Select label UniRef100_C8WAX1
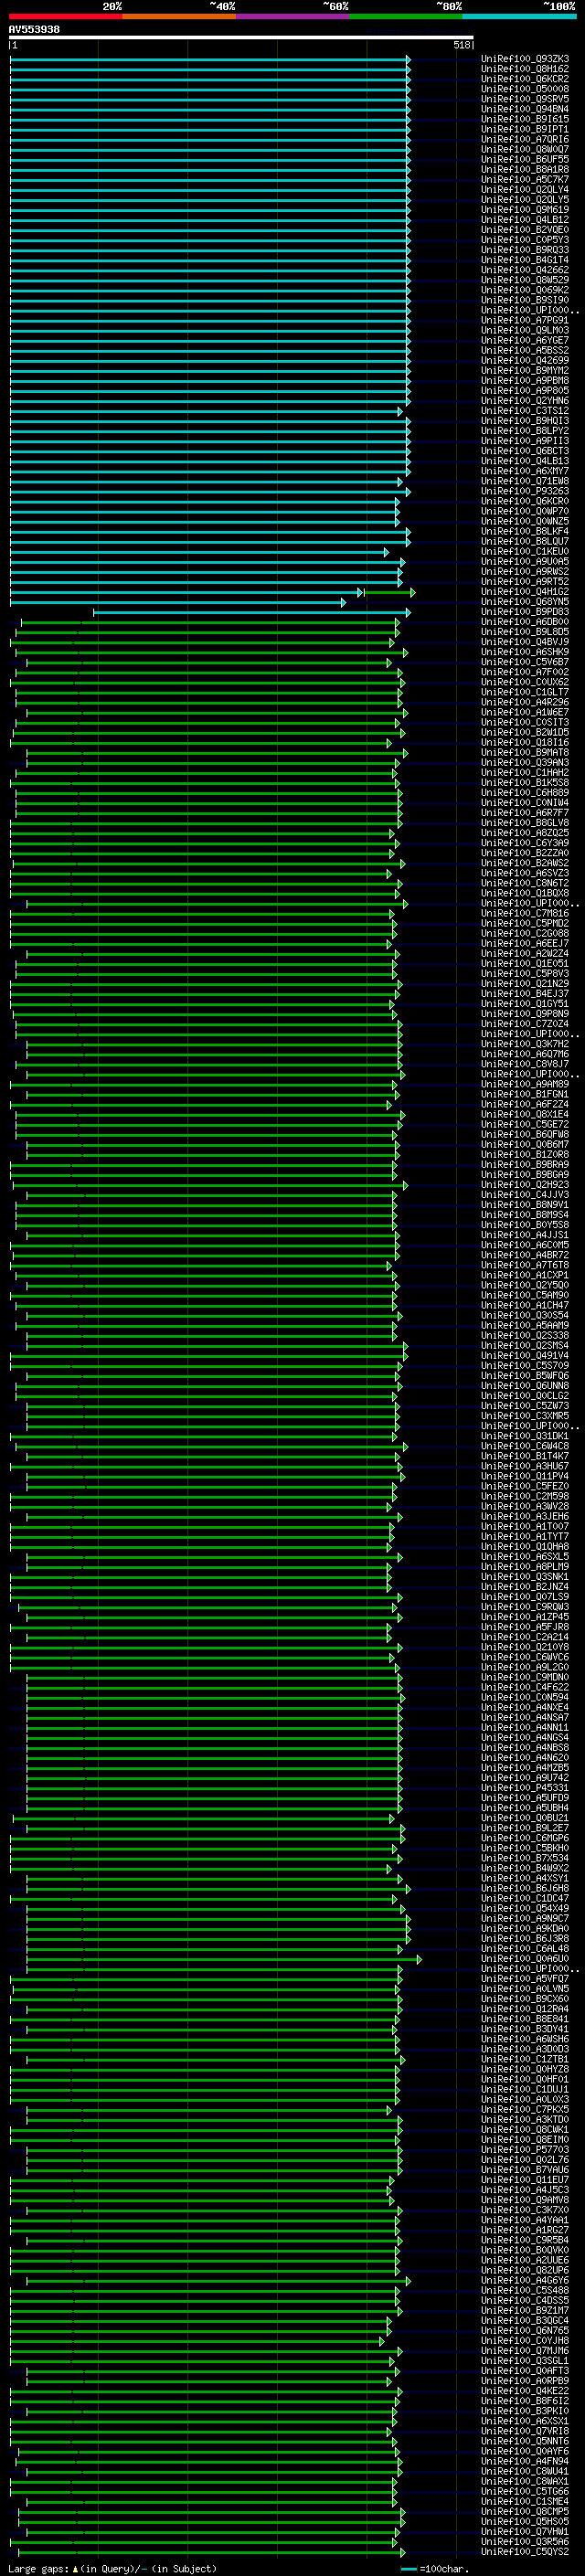 (525, 2481)
